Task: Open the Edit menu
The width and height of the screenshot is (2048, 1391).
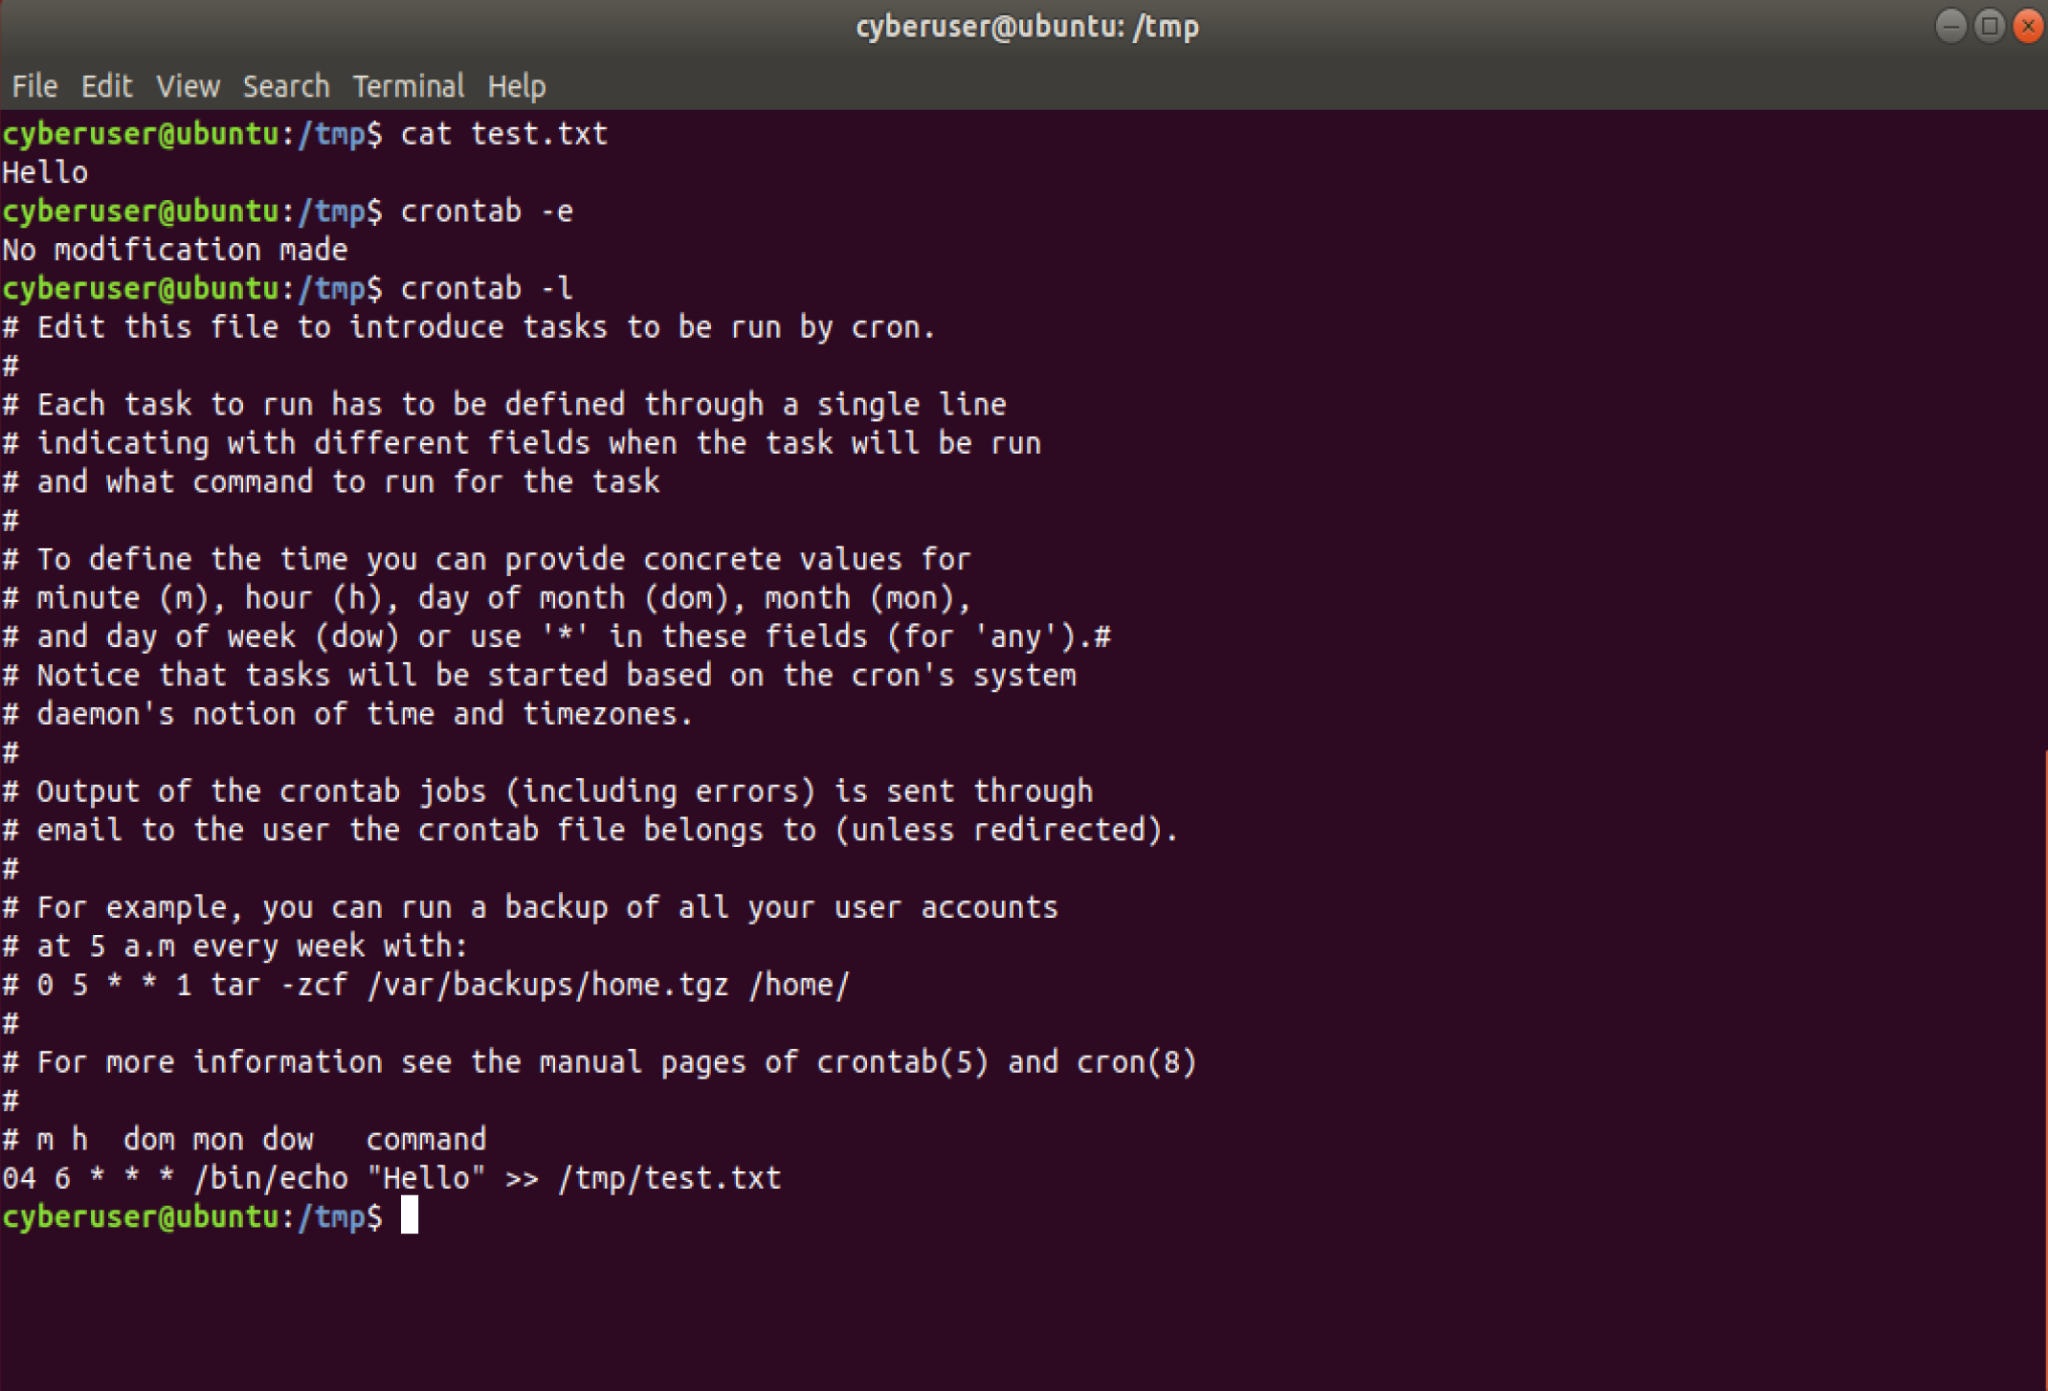Action: click(x=106, y=87)
